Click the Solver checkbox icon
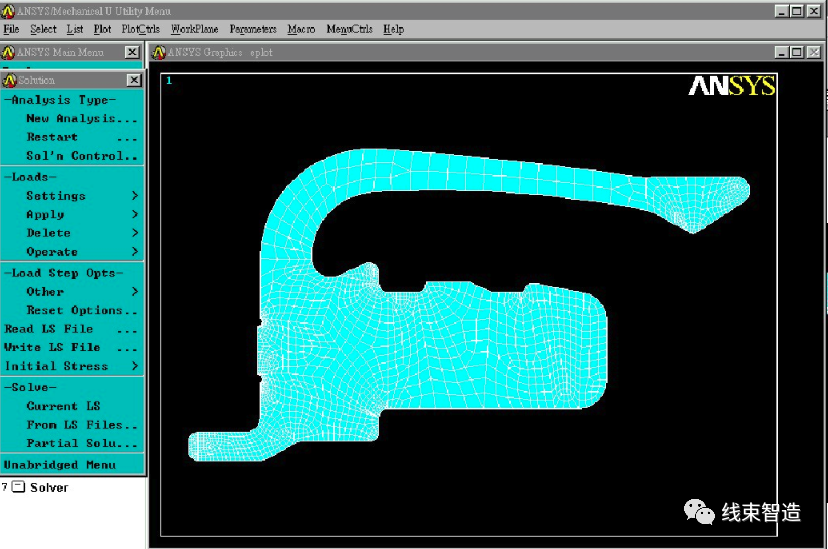 pos(17,487)
